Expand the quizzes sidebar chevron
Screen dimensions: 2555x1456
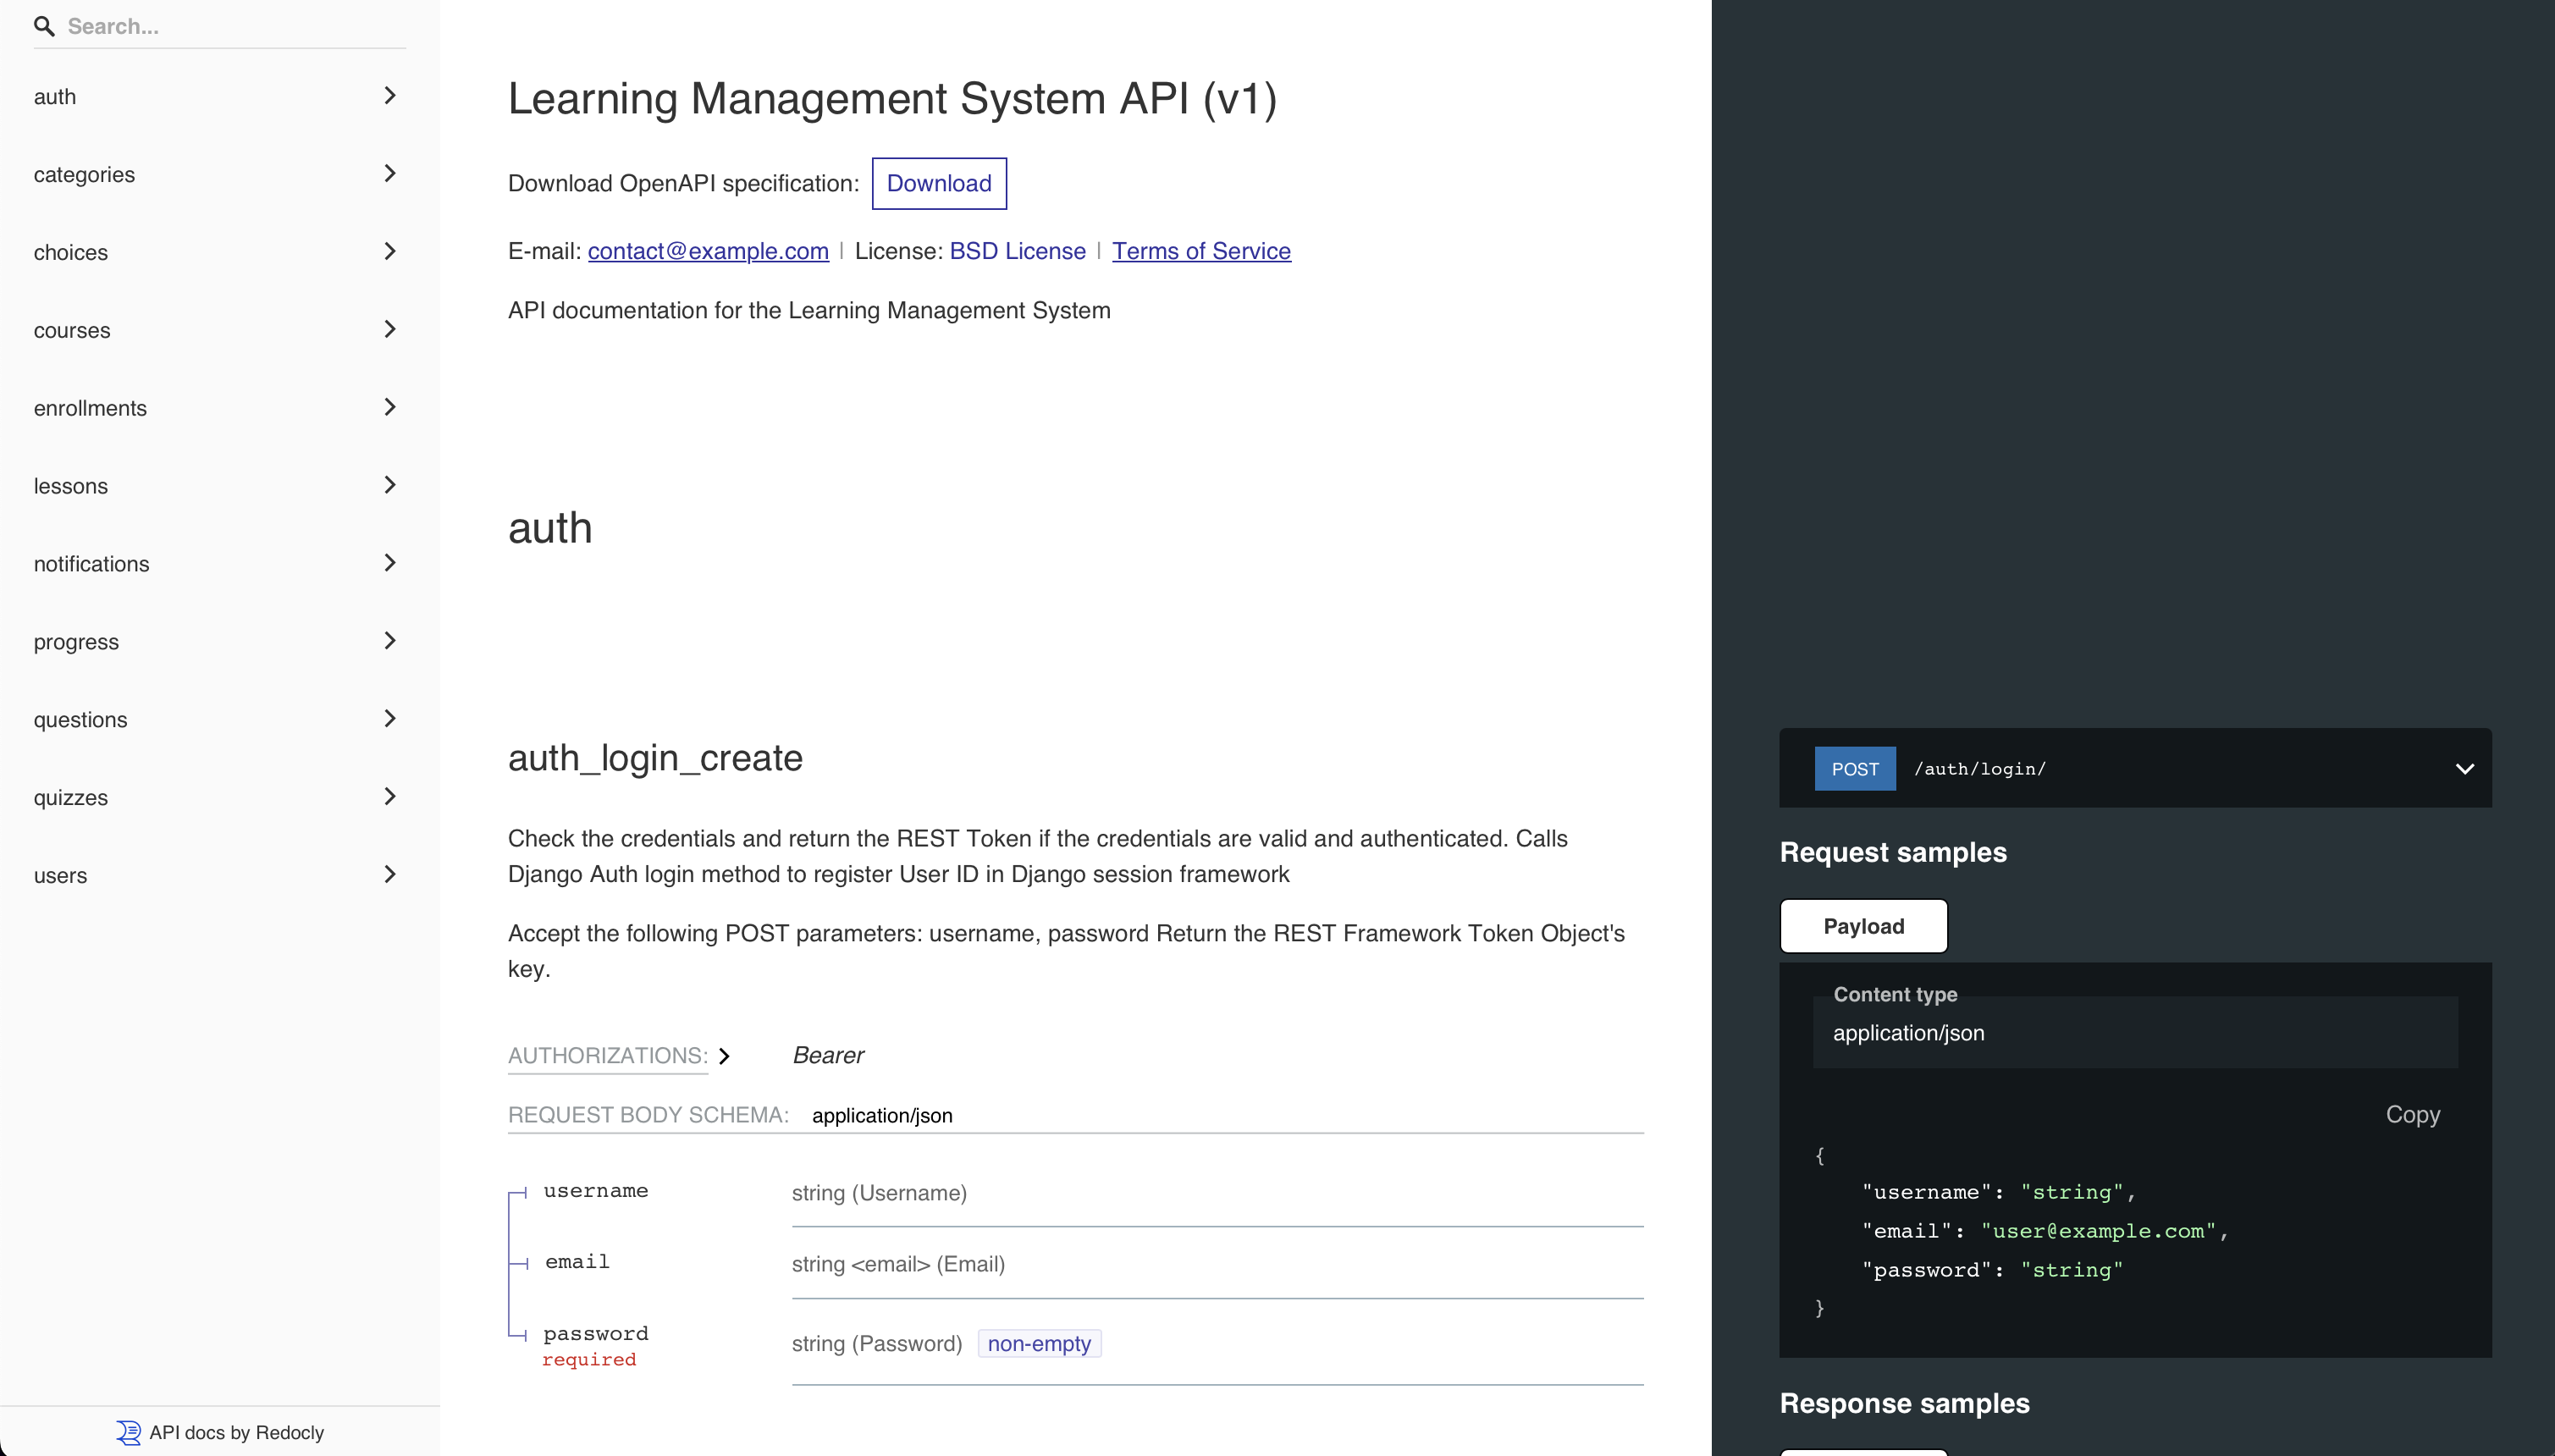(x=390, y=797)
